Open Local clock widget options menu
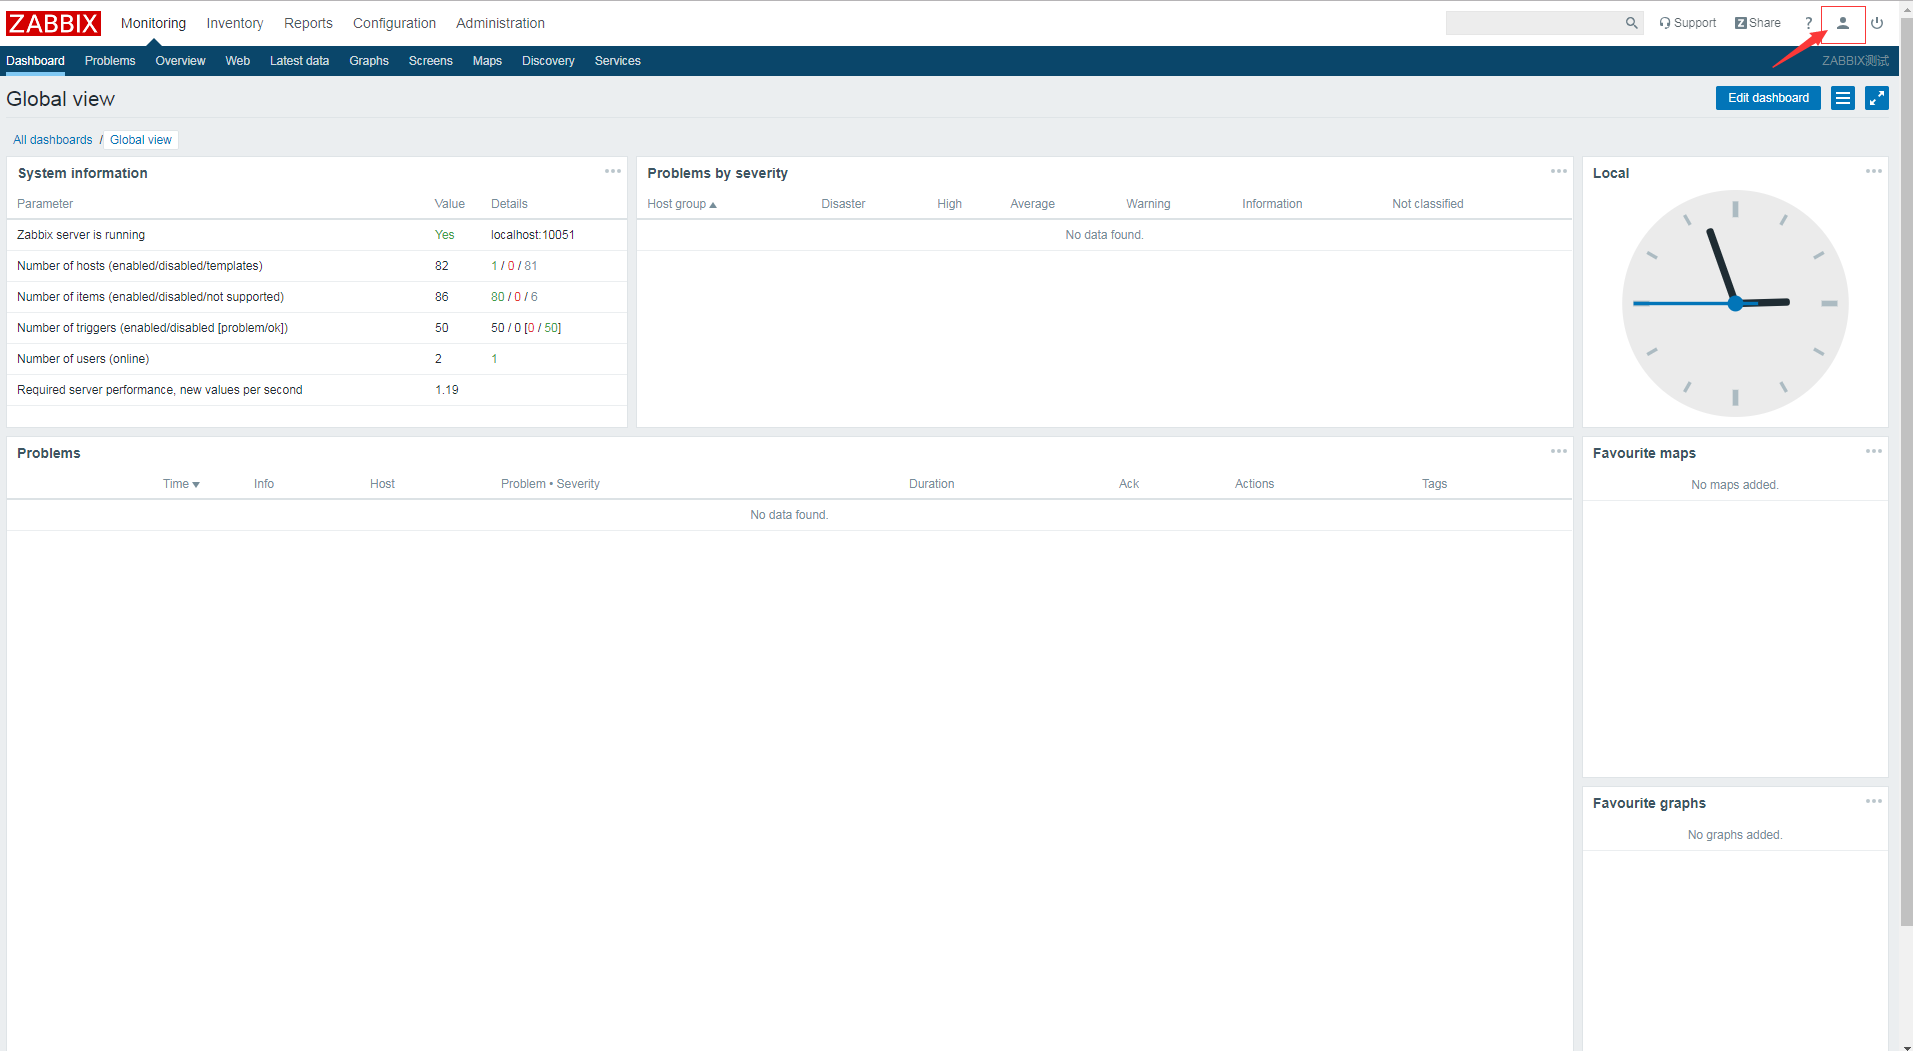The image size is (1913, 1051). click(1874, 172)
